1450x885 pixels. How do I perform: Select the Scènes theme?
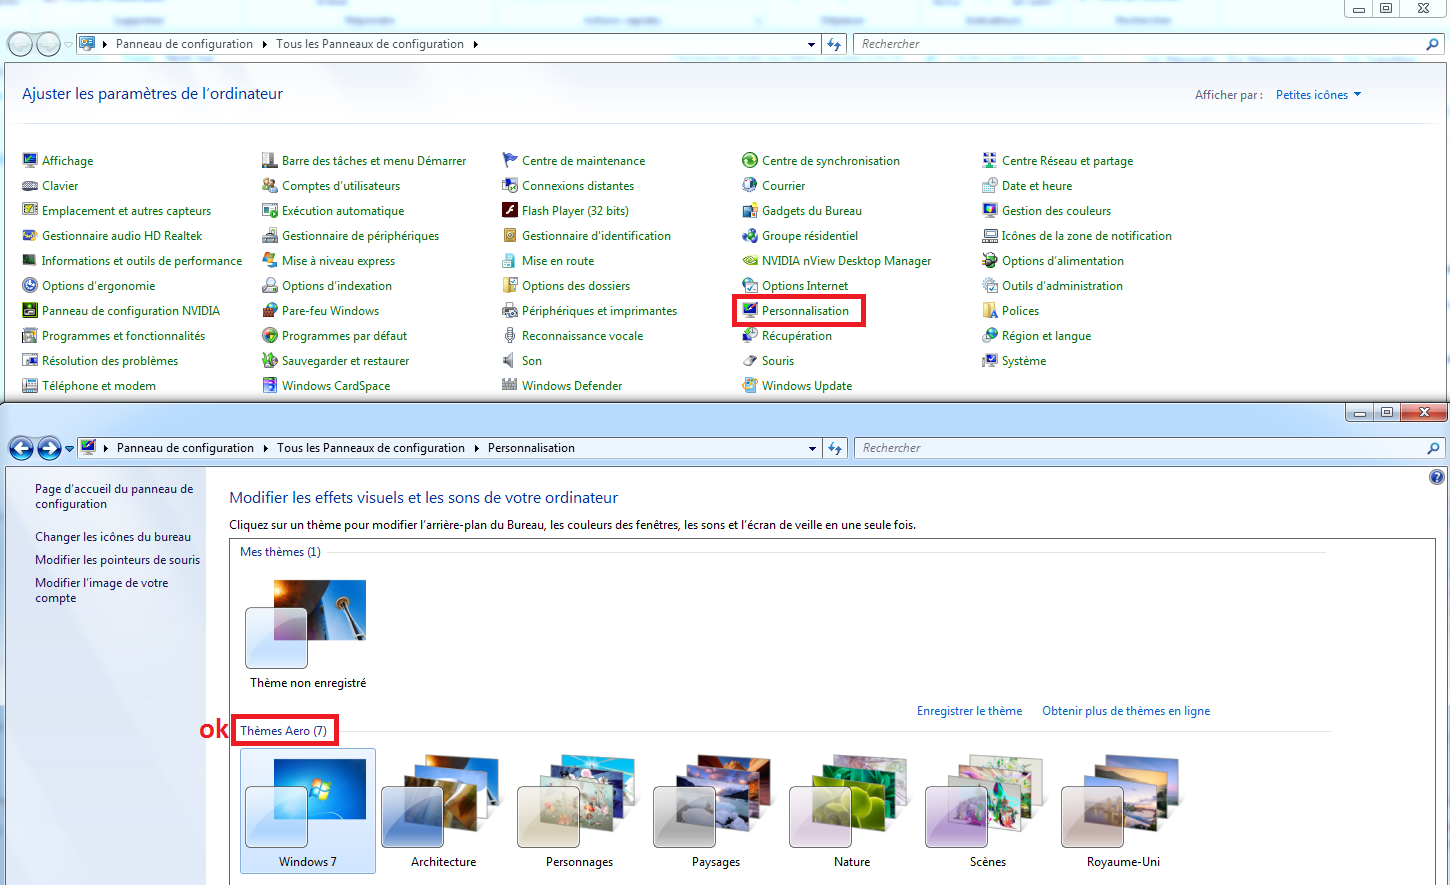[x=988, y=811]
